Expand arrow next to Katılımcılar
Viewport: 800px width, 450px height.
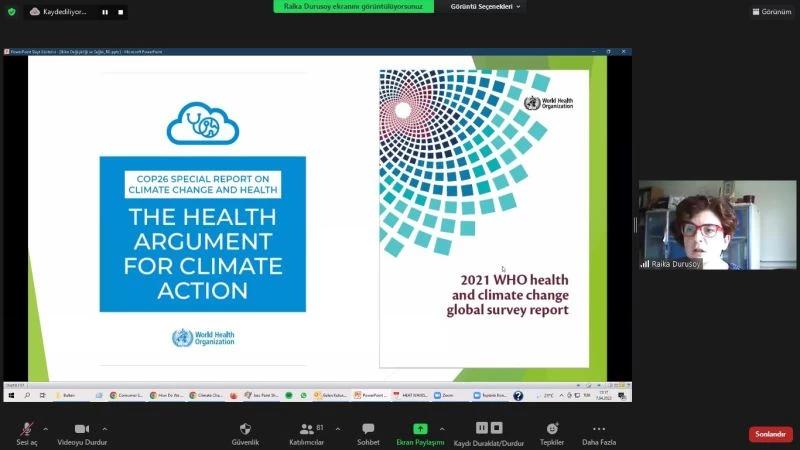[x=338, y=428]
